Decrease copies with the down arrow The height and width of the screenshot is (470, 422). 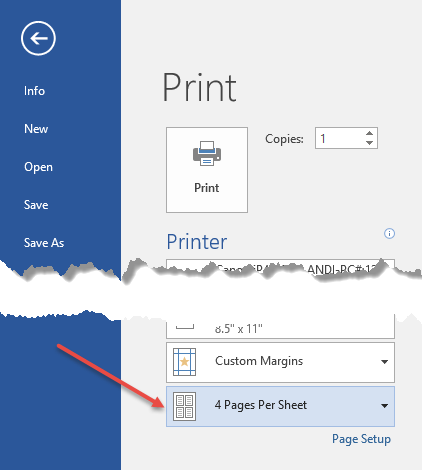369,143
